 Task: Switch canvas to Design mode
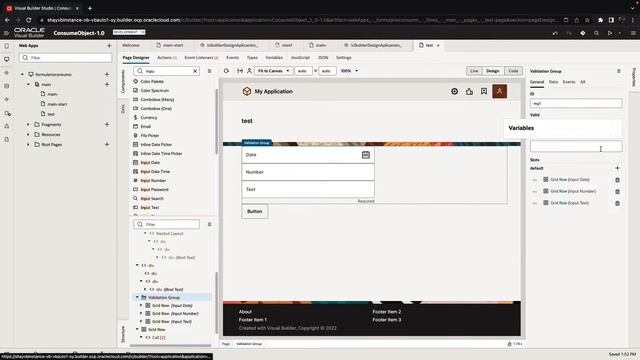click(493, 71)
